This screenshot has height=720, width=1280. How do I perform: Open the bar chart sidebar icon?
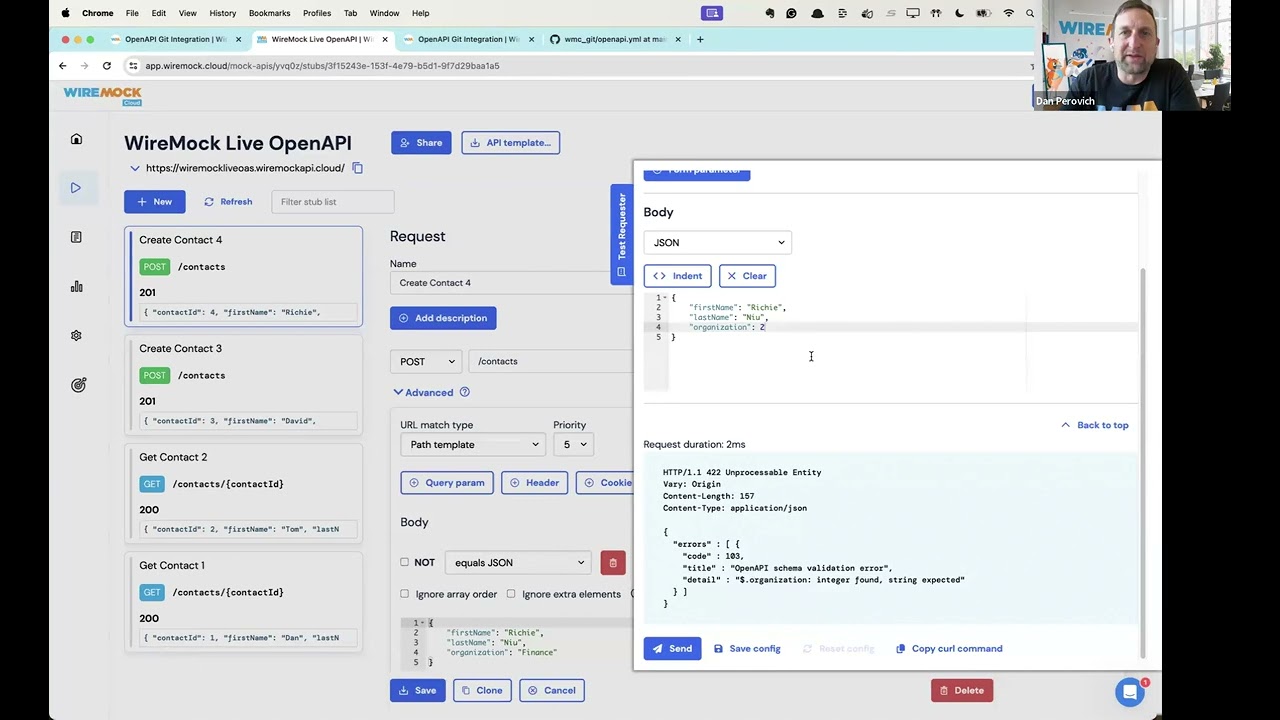pyautogui.click(x=76, y=287)
